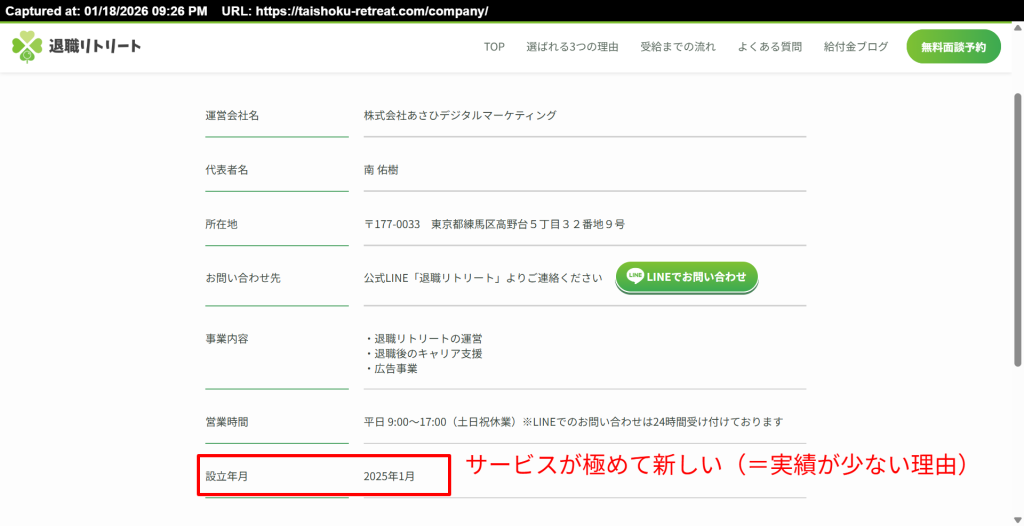The width and height of the screenshot is (1024, 526).
Task: Click the vertical scrollbar thumb
Action: click(x=1017, y=230)
